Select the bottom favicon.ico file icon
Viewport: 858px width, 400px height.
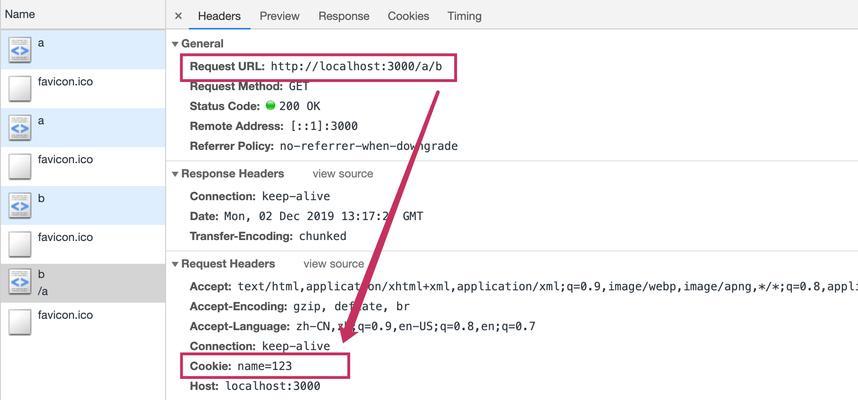(20, 322)
